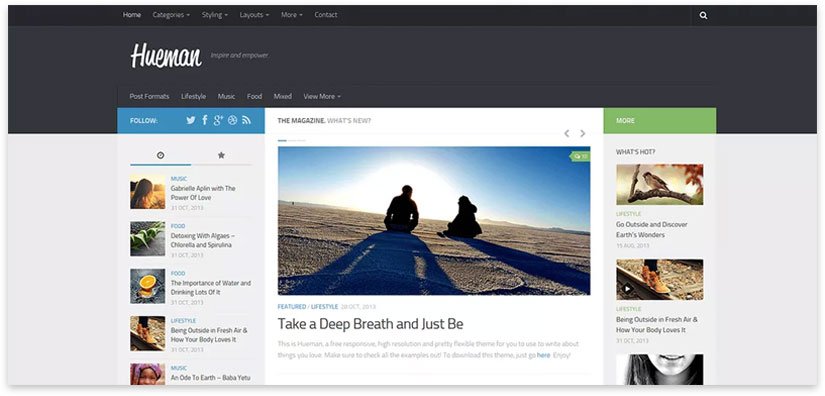The width and height of the screenshot is (825, 396).
Task: Open the Twitter follow icon
Action: [x=190, y=120]
